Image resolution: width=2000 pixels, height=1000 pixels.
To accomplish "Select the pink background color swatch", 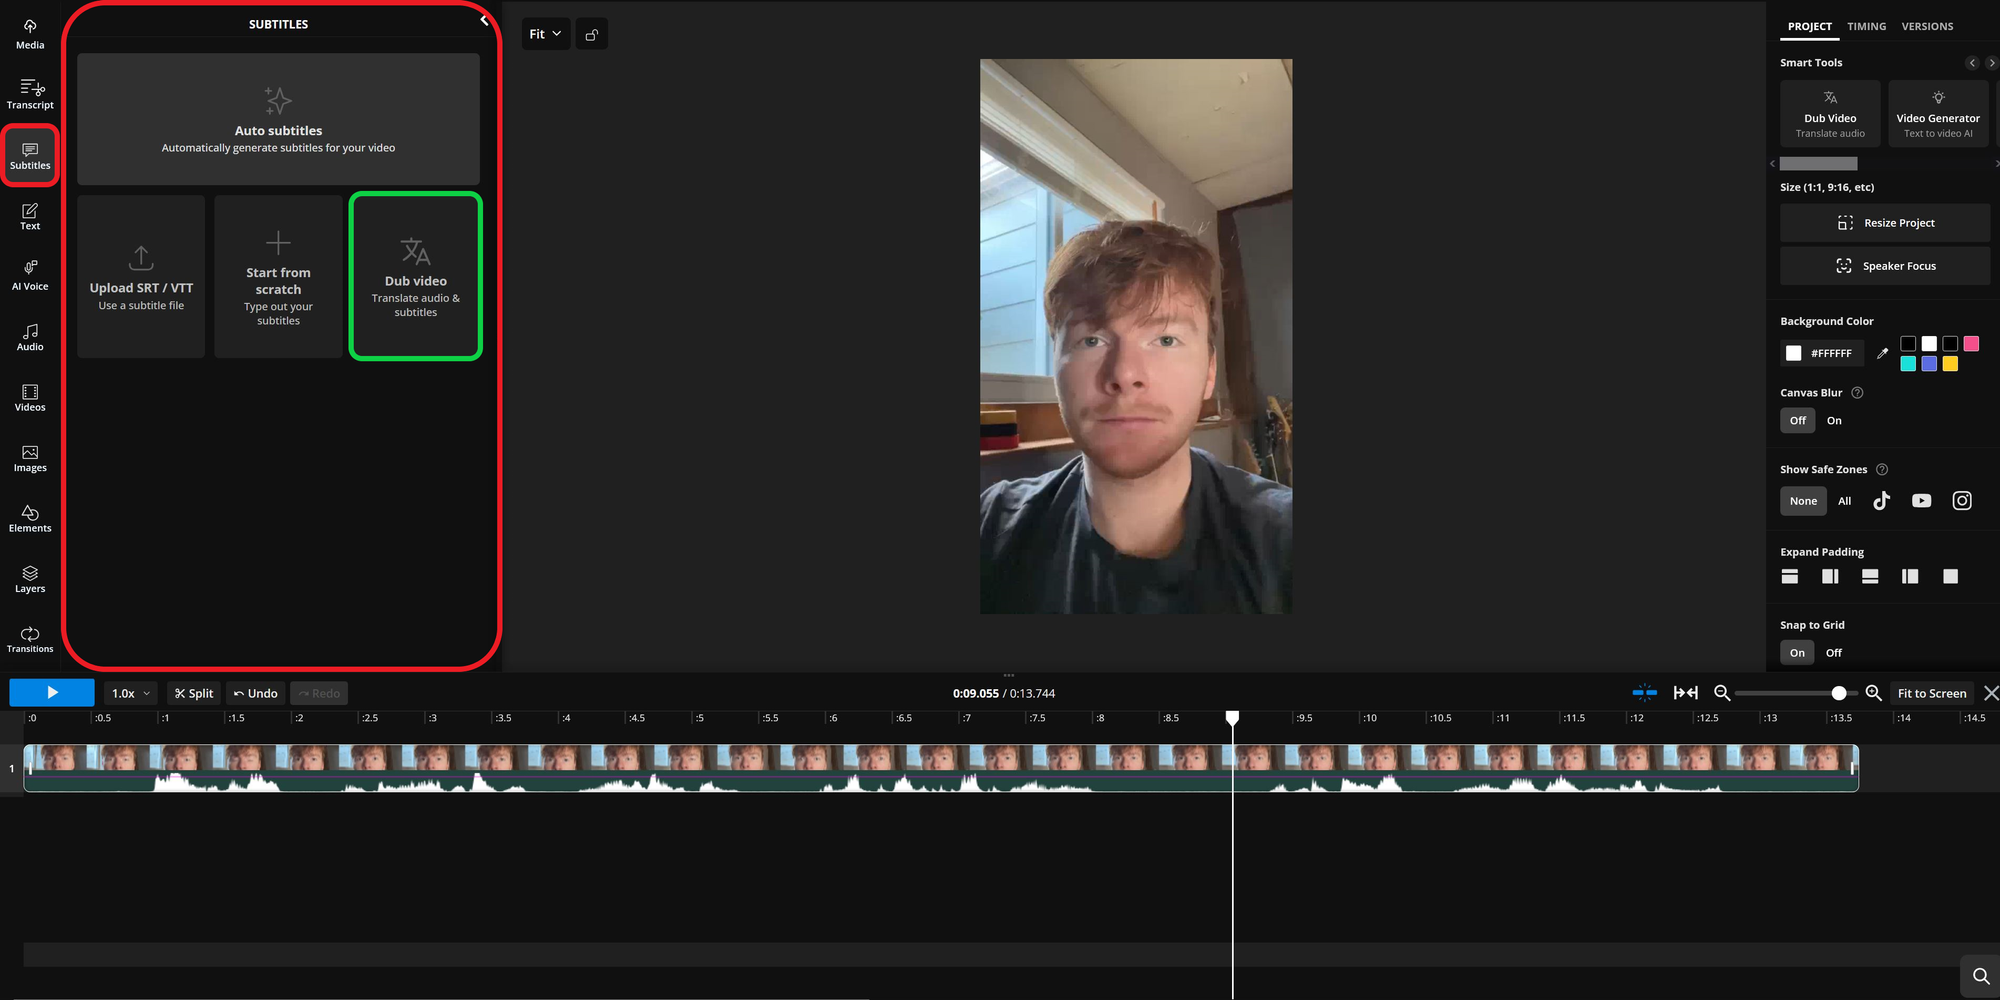I will [1971, 343].
